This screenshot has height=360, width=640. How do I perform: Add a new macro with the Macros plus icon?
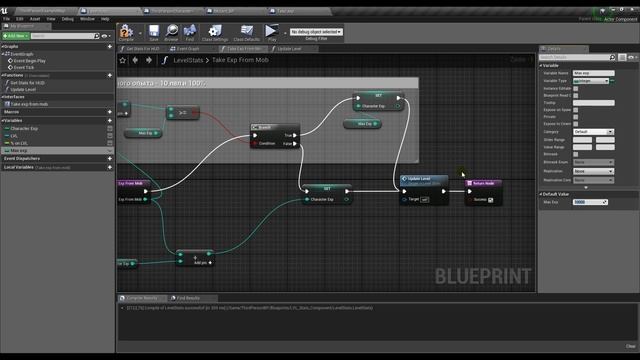click(109, 112)
